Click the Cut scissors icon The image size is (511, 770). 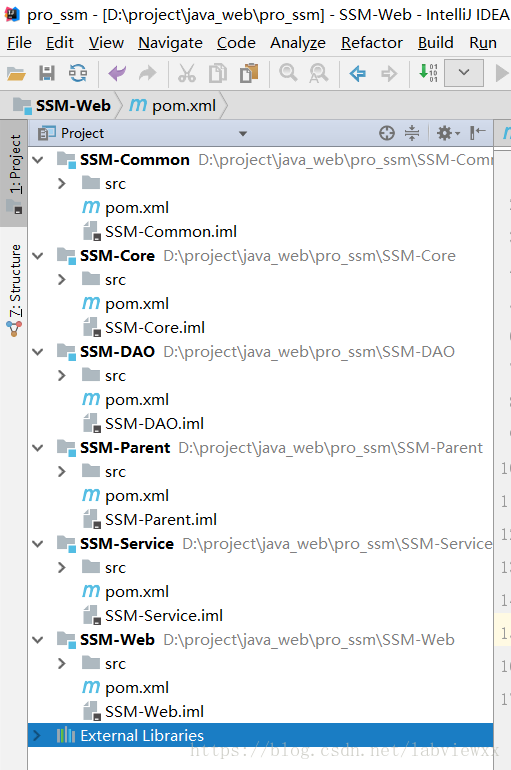187,74
